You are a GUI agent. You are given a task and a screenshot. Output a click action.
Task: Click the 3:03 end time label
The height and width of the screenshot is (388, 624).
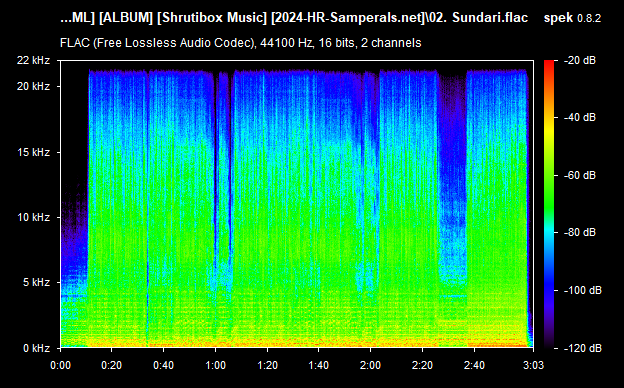tap(533, 365)
